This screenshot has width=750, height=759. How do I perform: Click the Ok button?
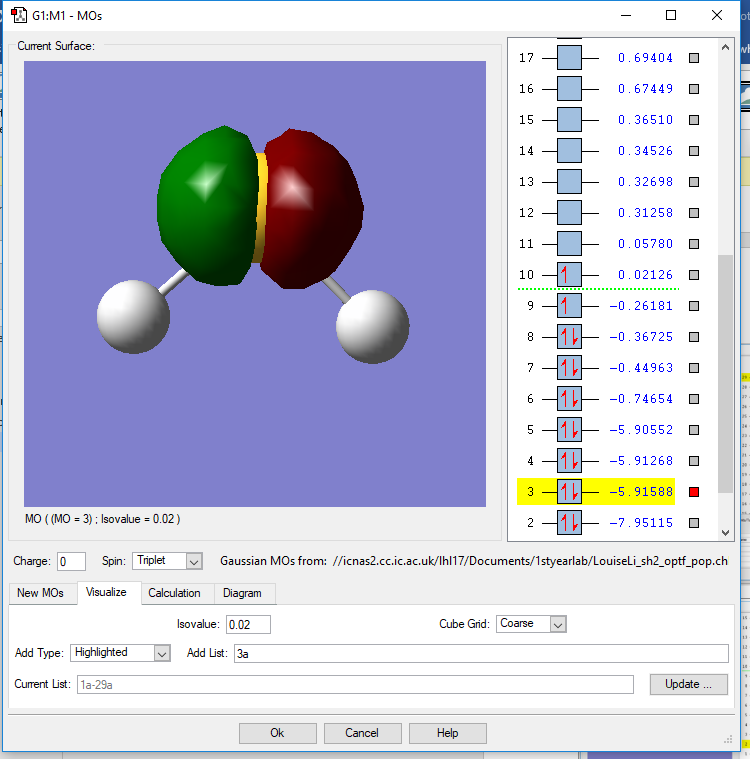click(277, 733)
